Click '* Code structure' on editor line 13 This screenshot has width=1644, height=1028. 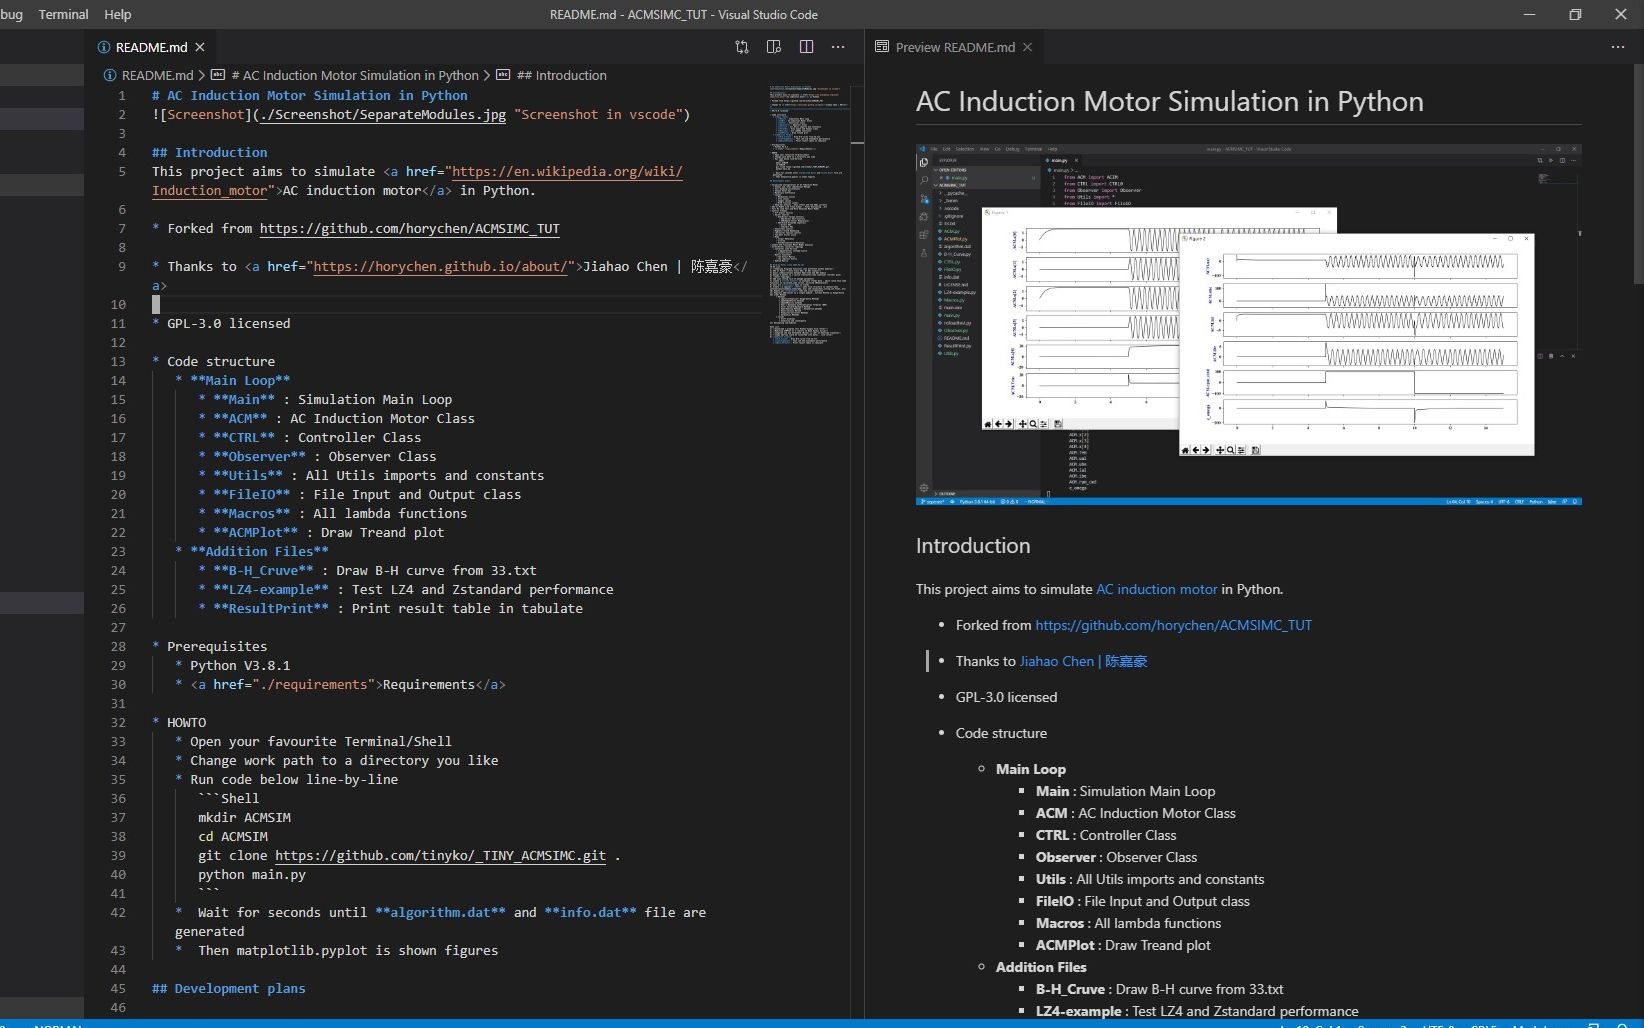click(213, 361)
